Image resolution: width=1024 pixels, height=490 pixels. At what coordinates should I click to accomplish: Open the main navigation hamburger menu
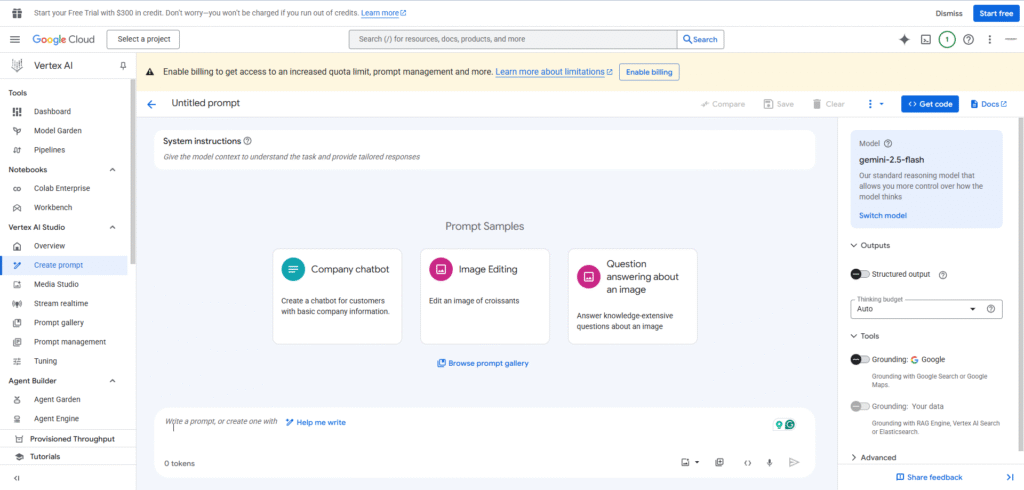pos(15,39)
